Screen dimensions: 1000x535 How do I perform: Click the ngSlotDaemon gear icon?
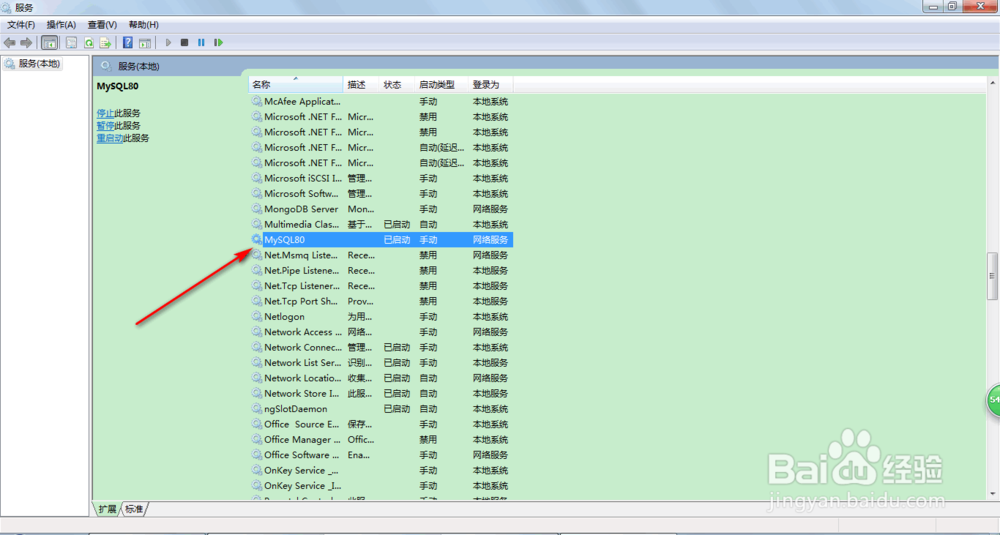[256, 409]
